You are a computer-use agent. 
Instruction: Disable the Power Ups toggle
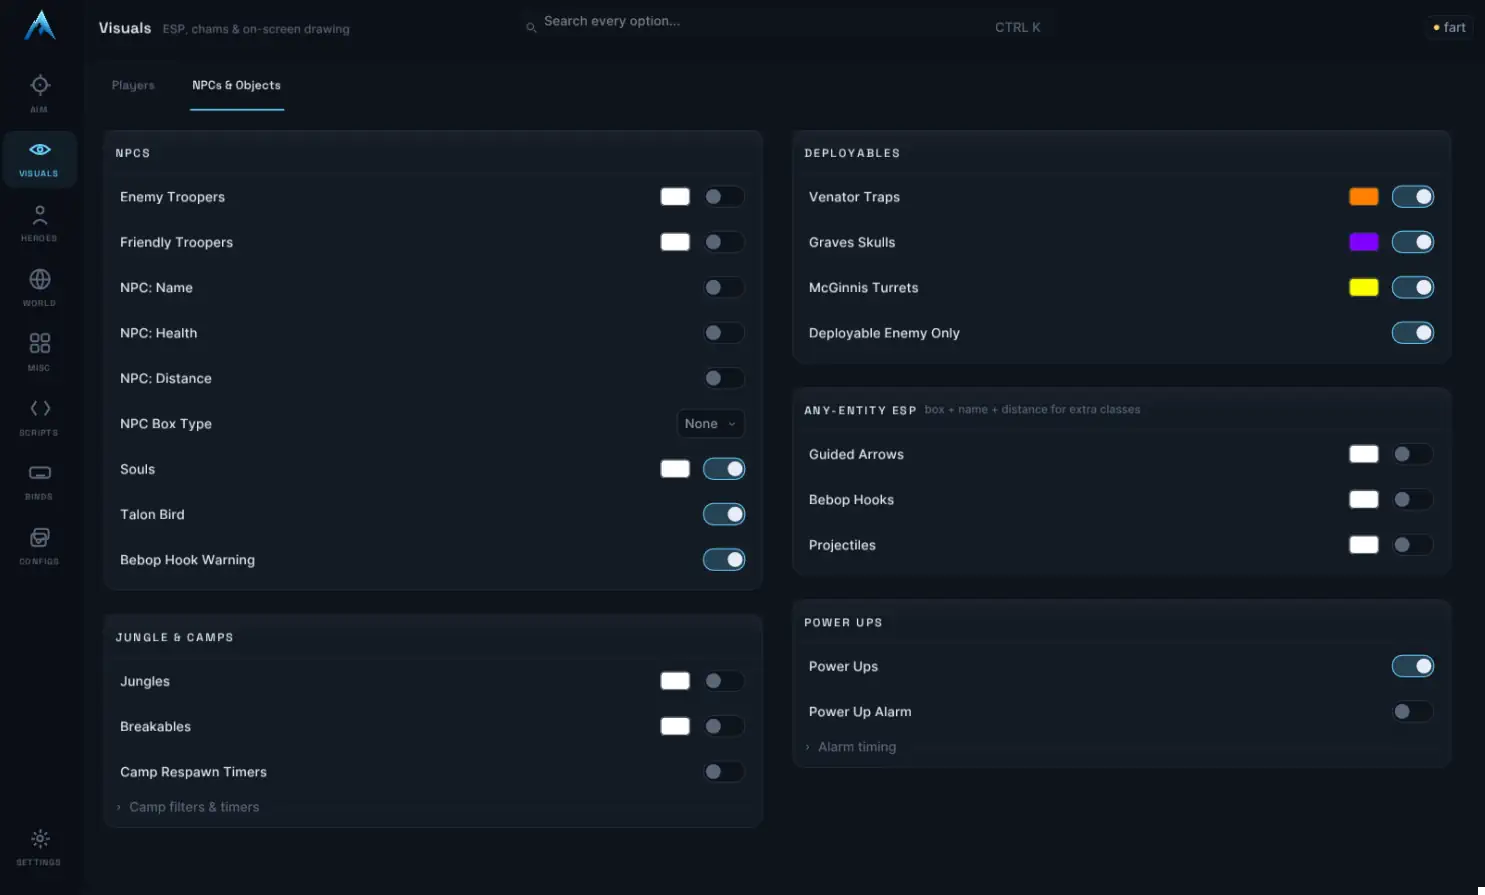click(1413, 666)
